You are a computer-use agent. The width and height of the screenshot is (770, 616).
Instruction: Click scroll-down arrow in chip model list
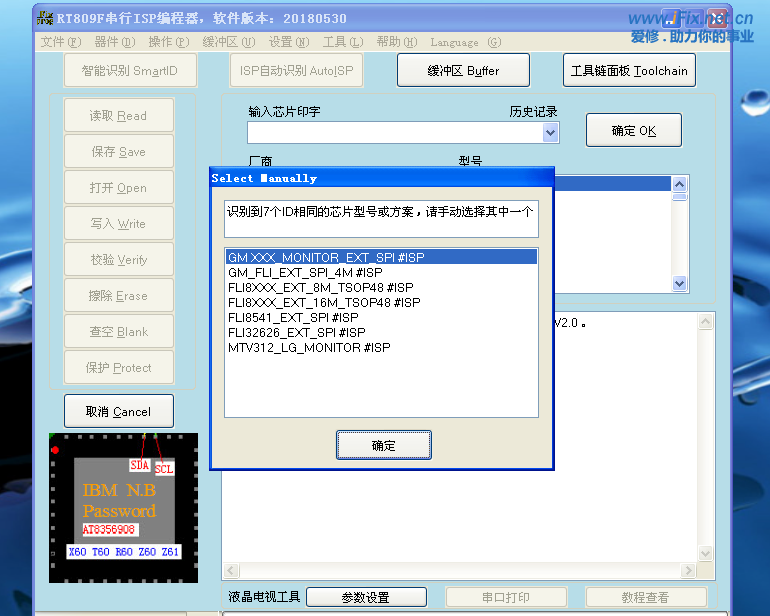coord(680,284)
